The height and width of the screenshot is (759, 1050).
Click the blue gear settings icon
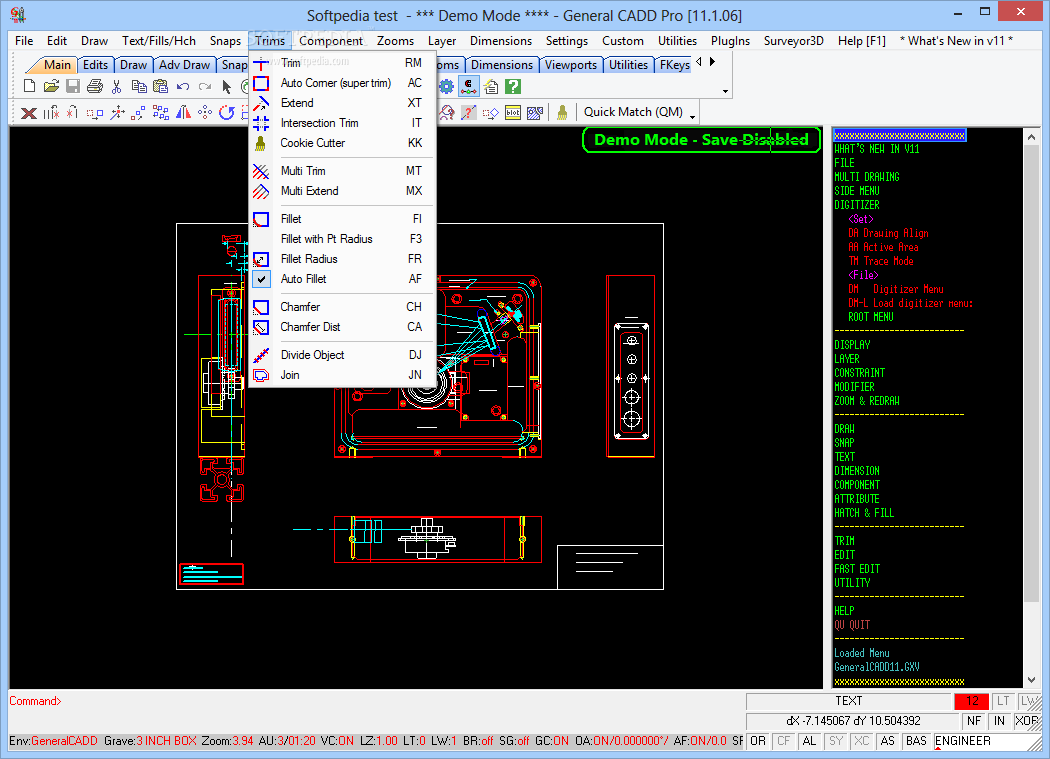446,86
